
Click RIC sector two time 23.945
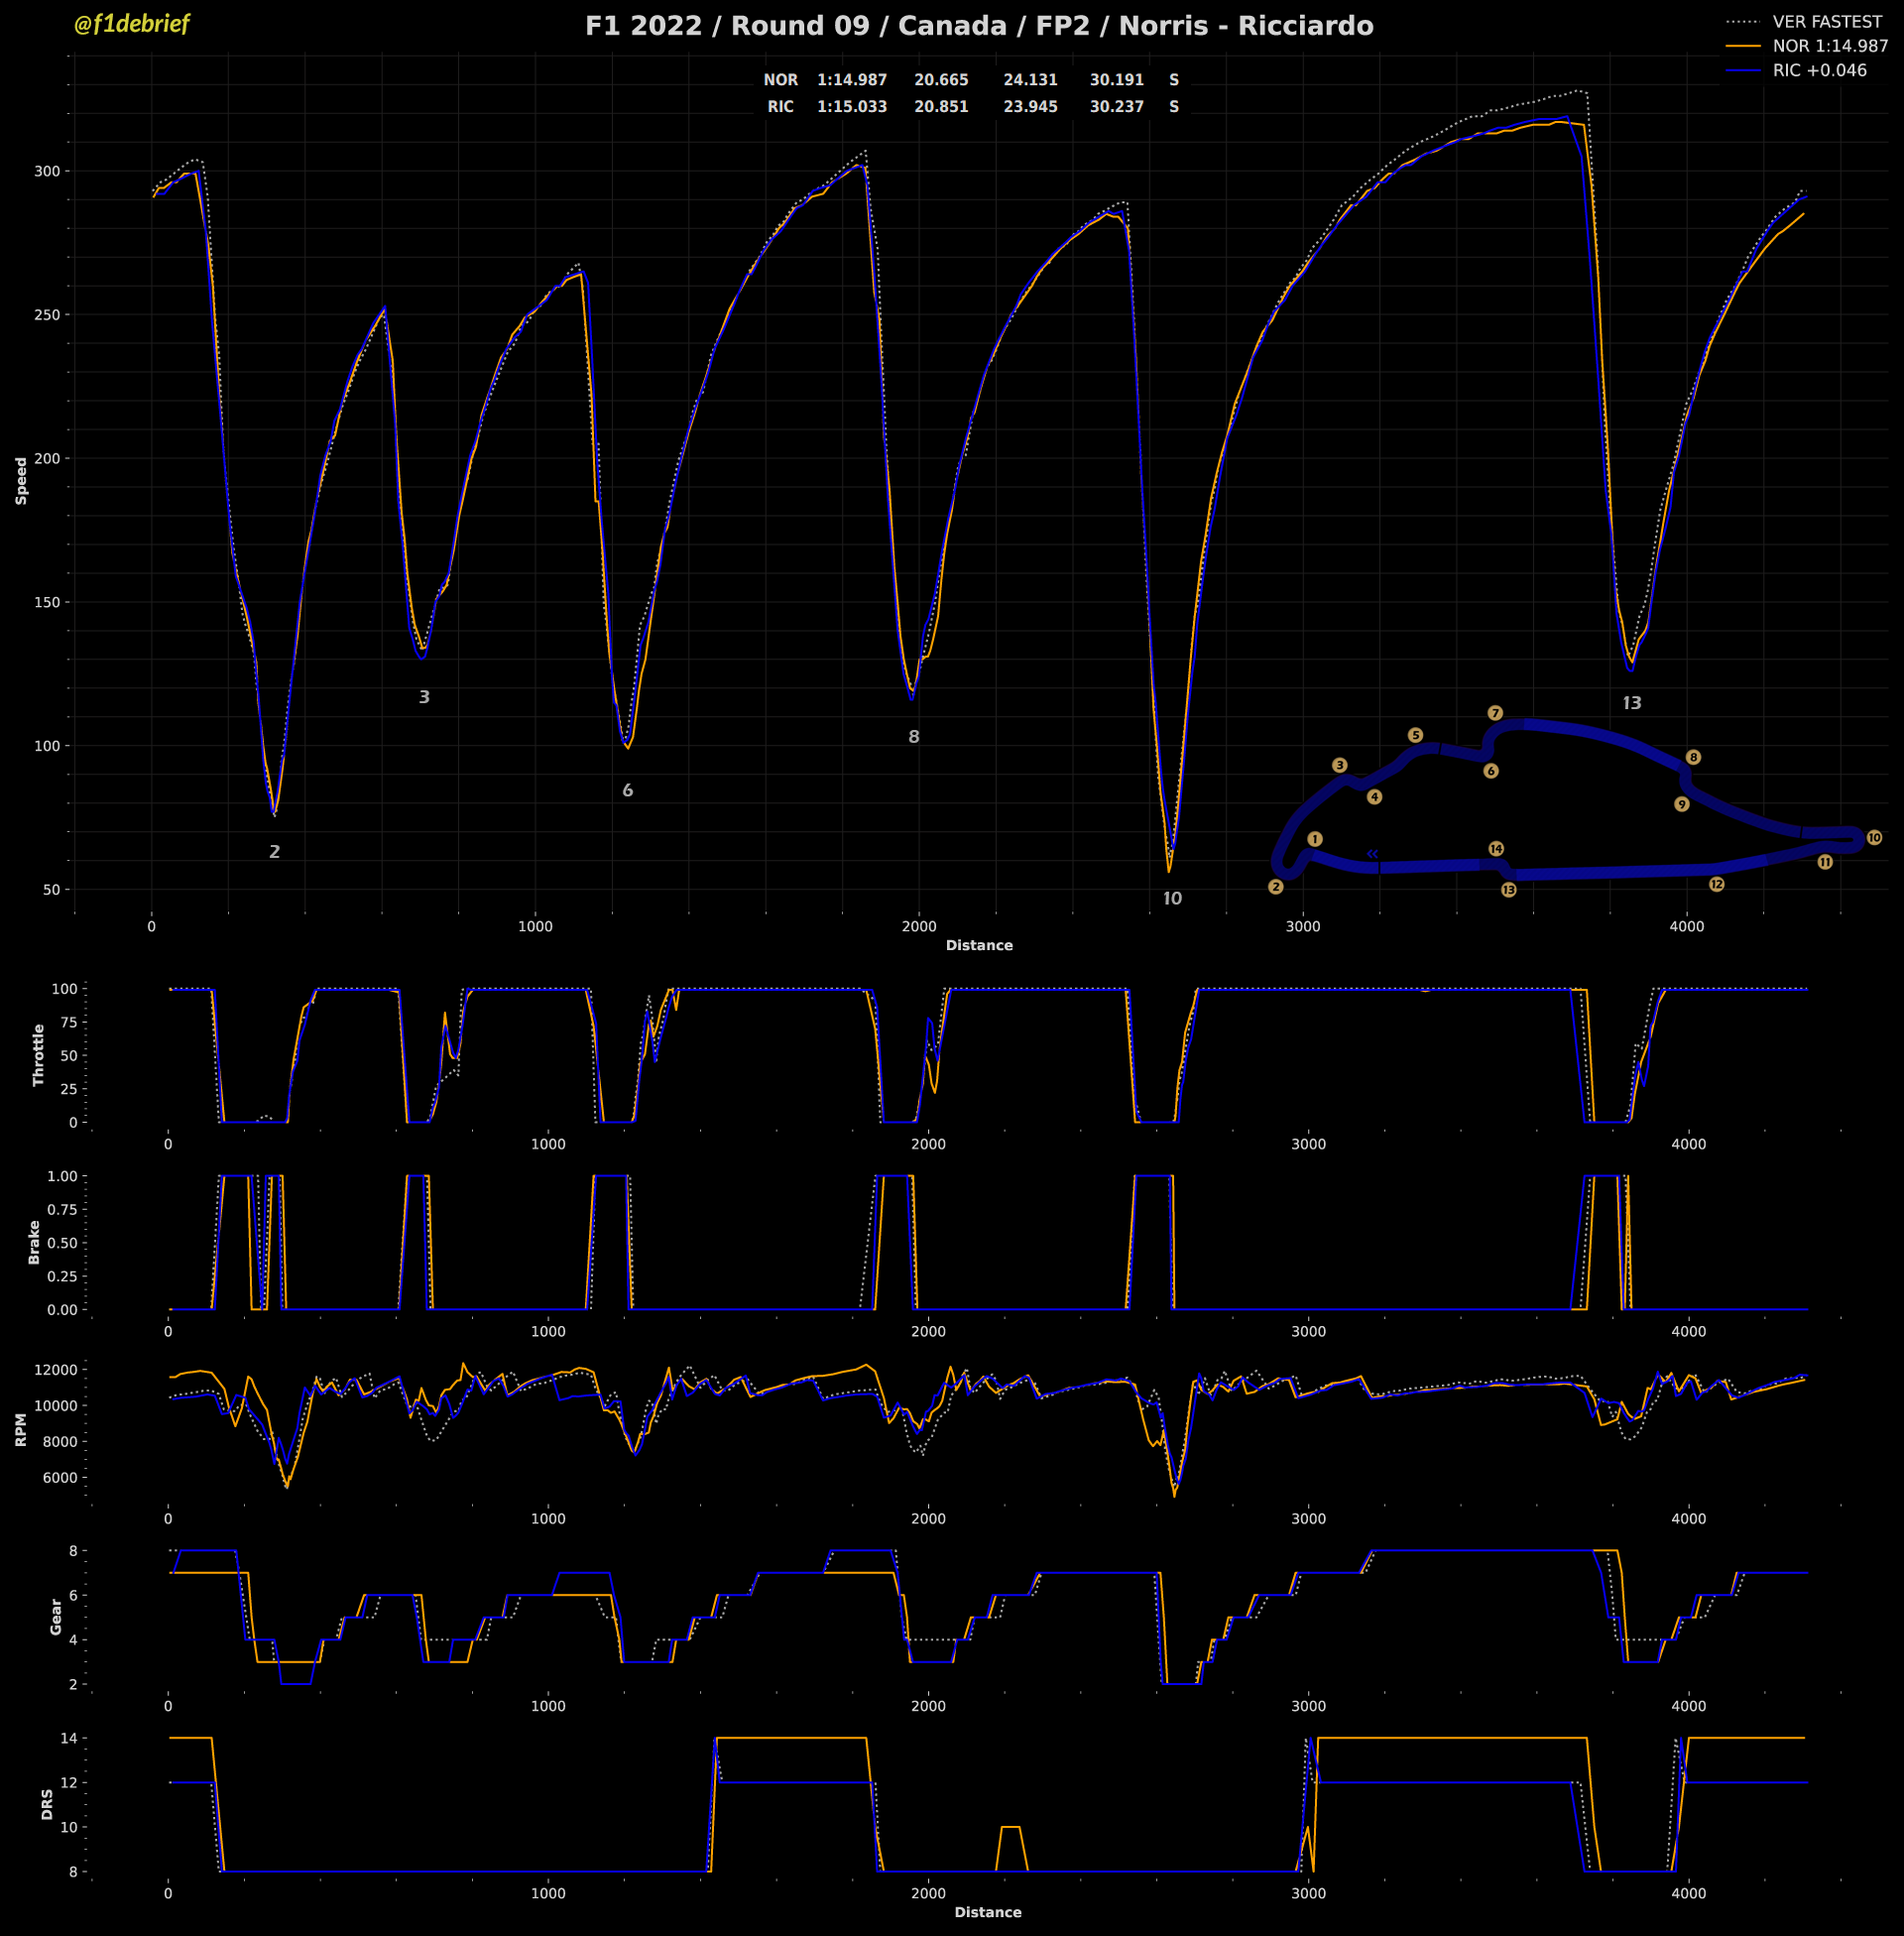(x=1031, y=107)
